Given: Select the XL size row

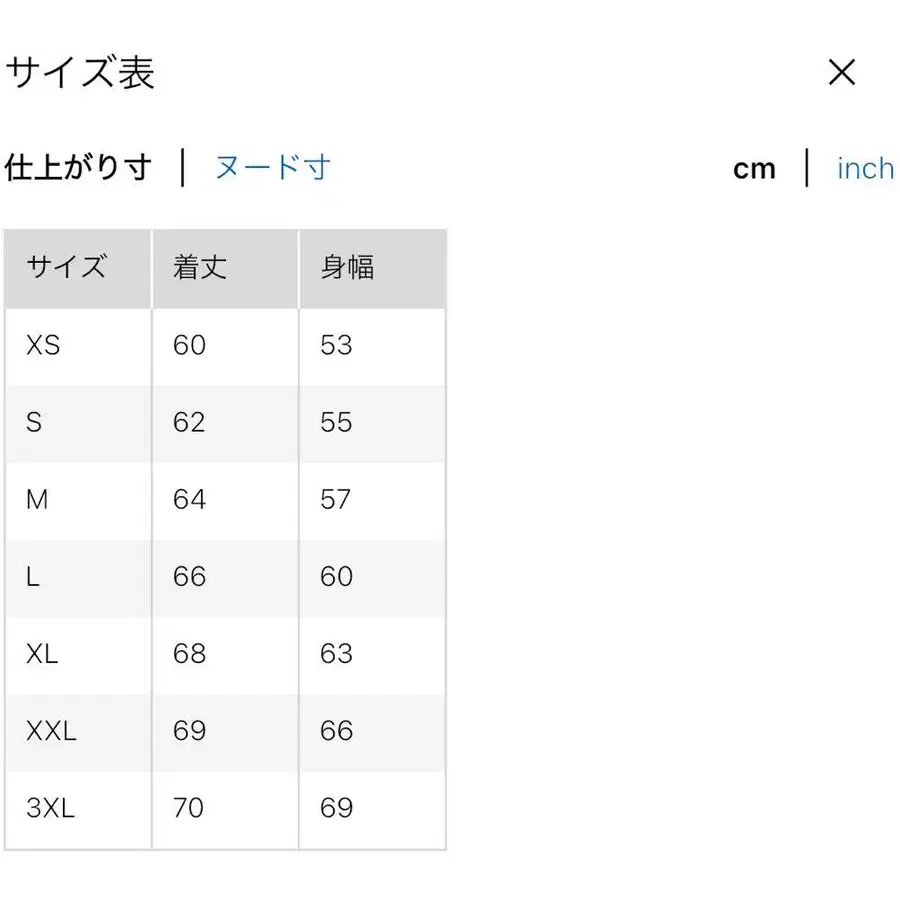Looking at the screenshot, I should [x=42, y=654].
